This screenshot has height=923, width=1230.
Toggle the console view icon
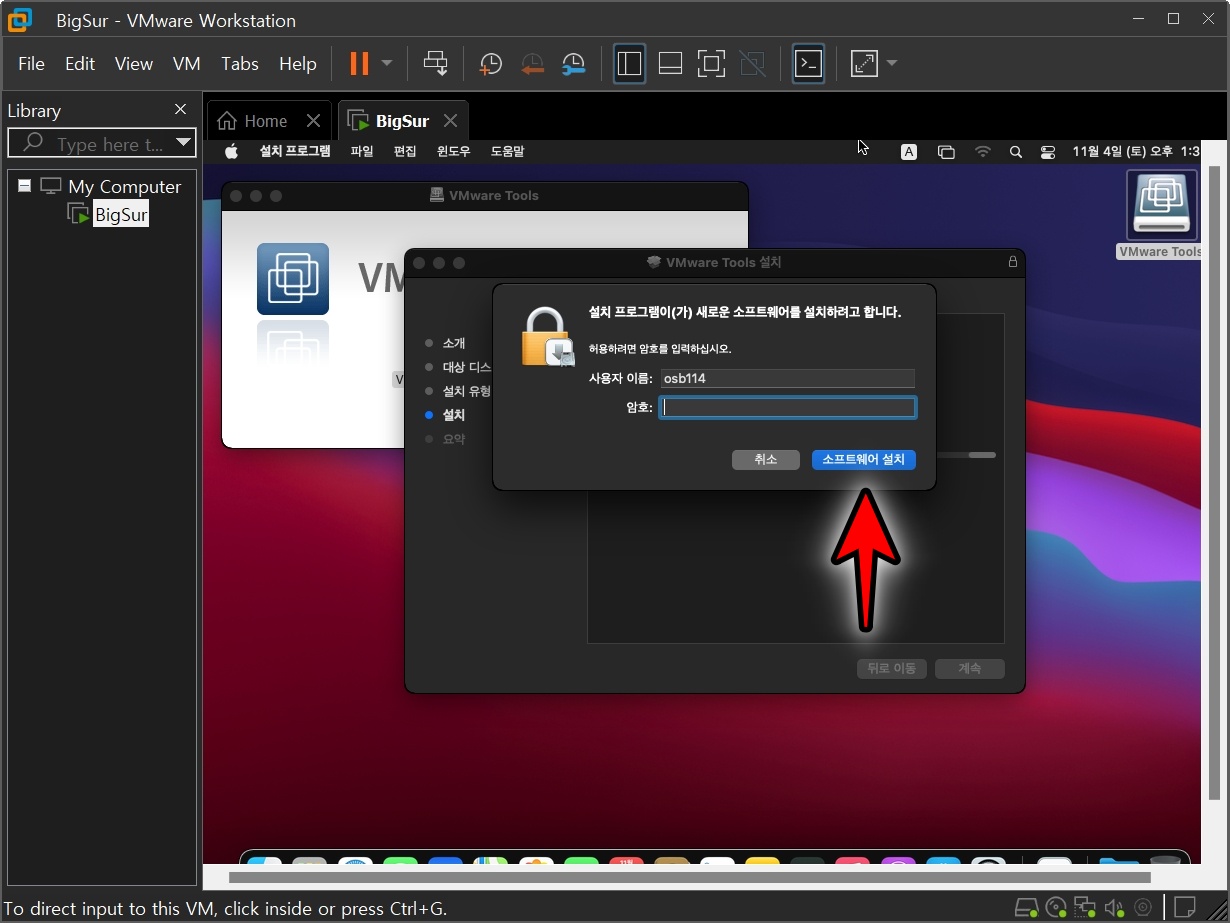point(808,64)
